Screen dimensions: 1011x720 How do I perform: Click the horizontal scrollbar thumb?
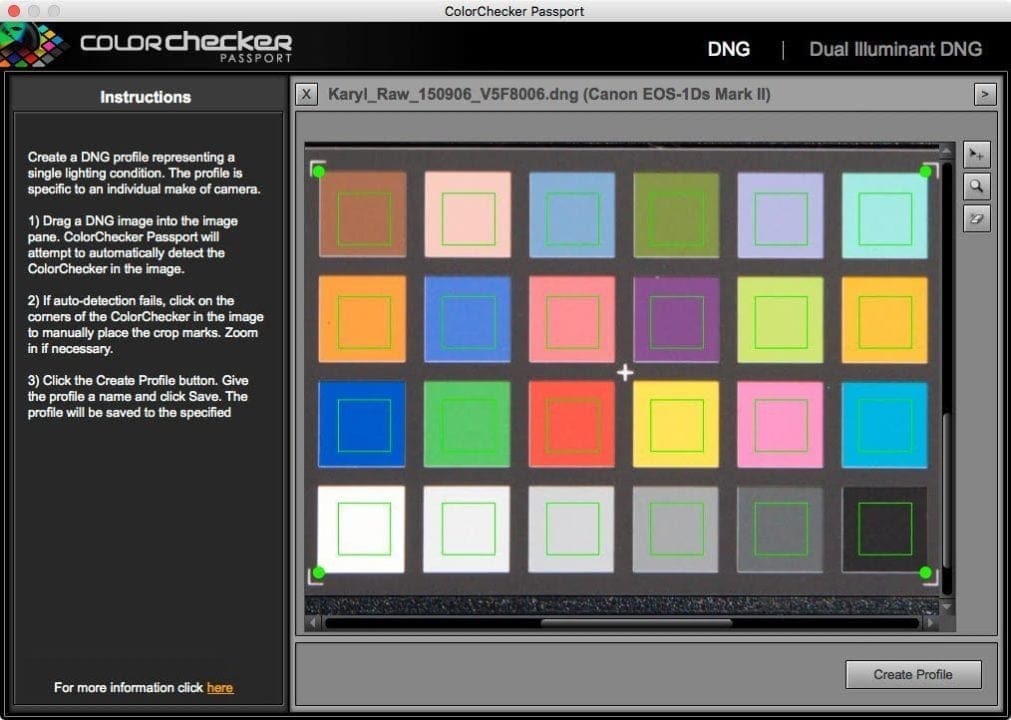click(636, 623)
